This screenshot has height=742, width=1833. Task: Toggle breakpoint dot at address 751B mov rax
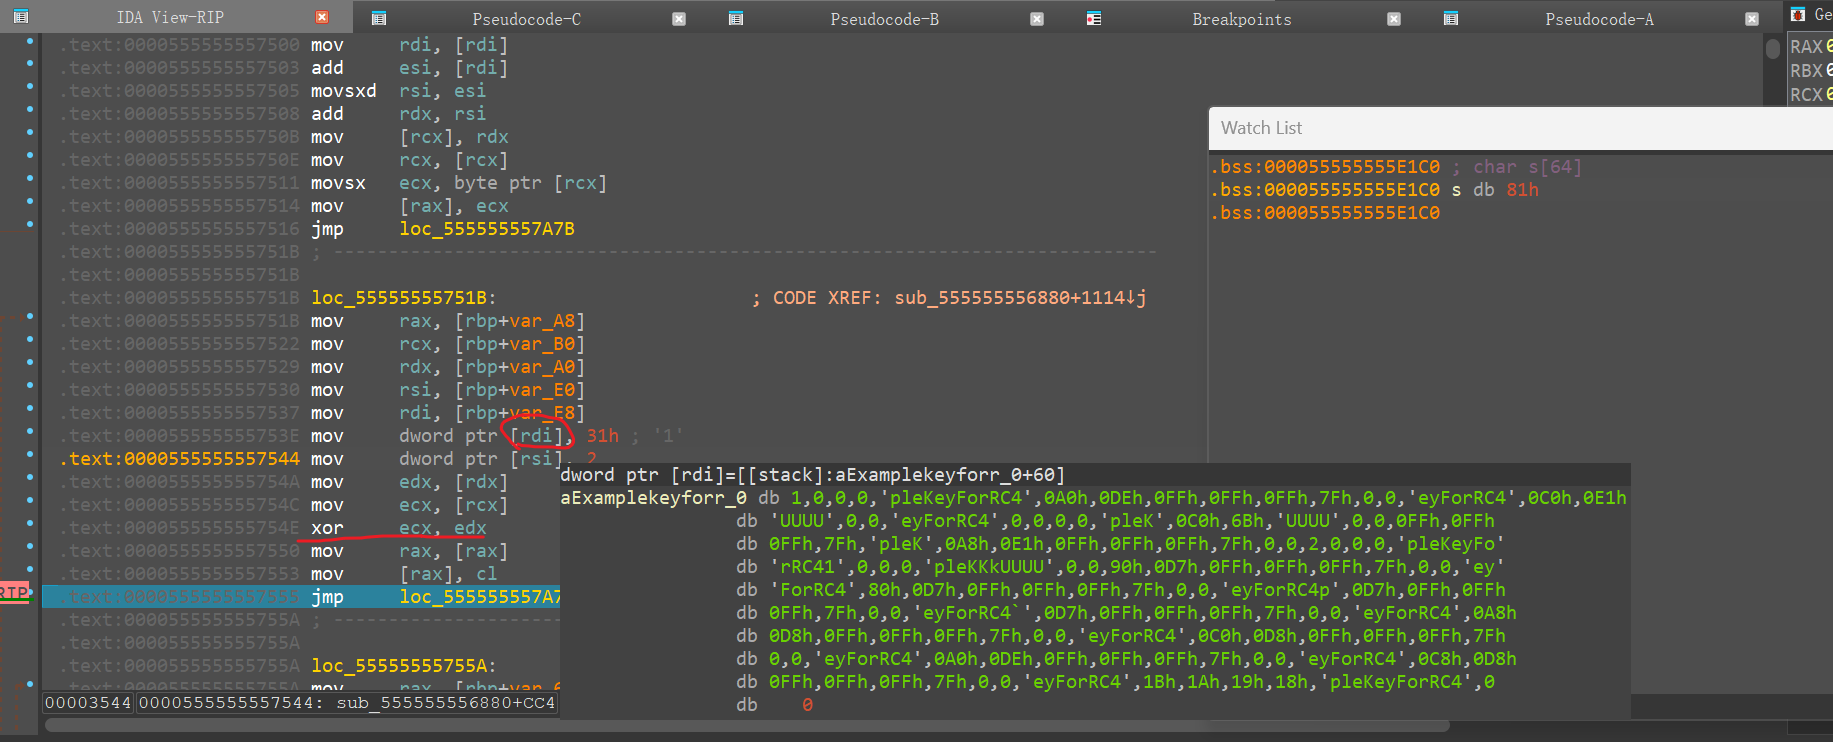click(x=30, y=317)
